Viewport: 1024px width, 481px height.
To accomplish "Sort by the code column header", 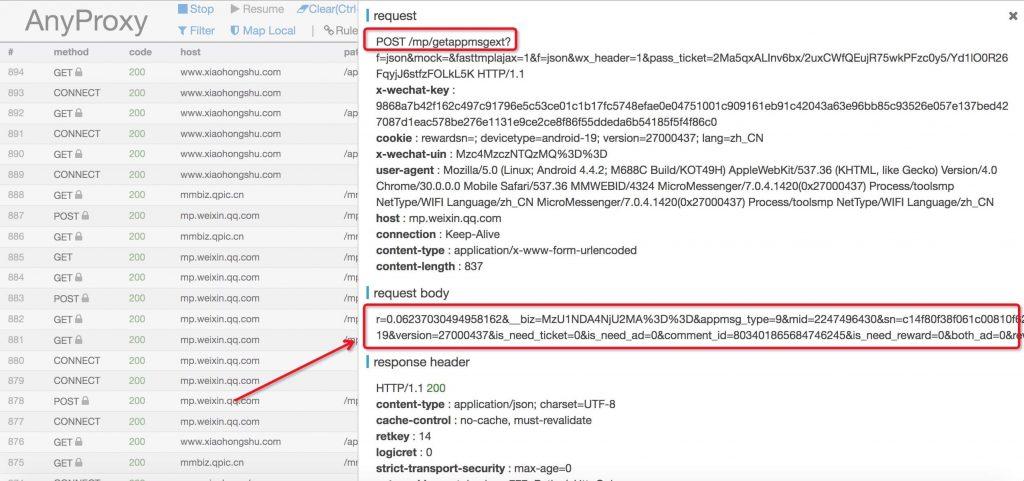I will pos(140,52).
